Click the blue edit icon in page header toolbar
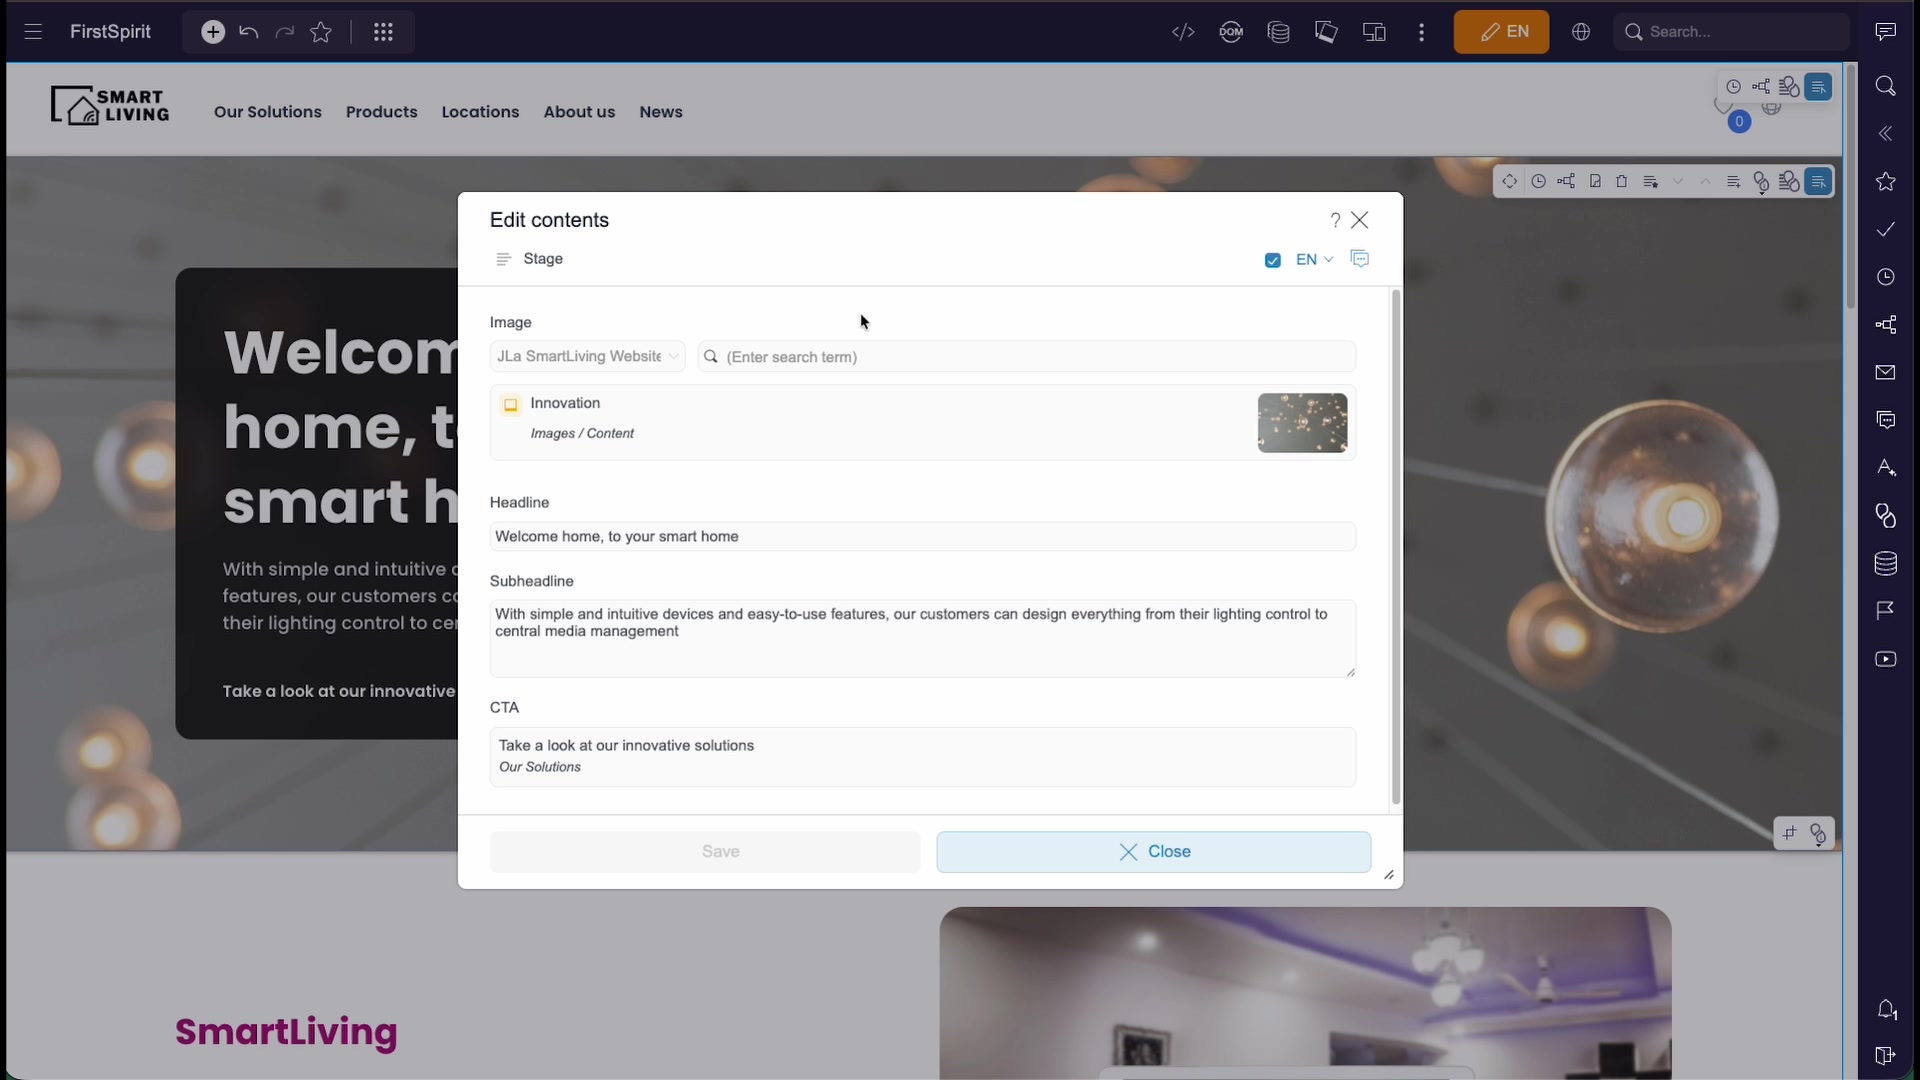Image resolution: width=1920 pixels, height=1080 pixels. click(x=1819, y=87)
